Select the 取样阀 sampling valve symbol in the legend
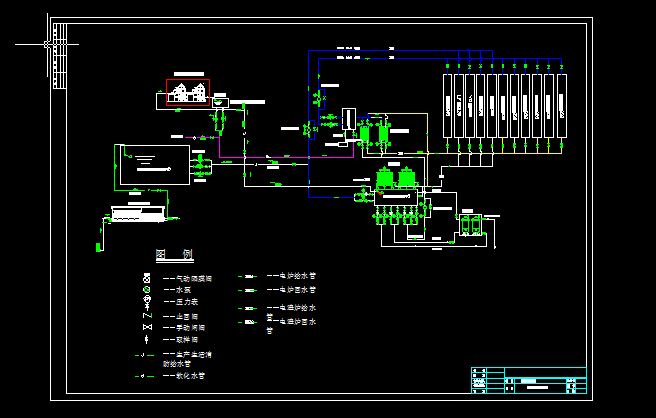Screen dimensions: 656x418 tap(146, 339)
